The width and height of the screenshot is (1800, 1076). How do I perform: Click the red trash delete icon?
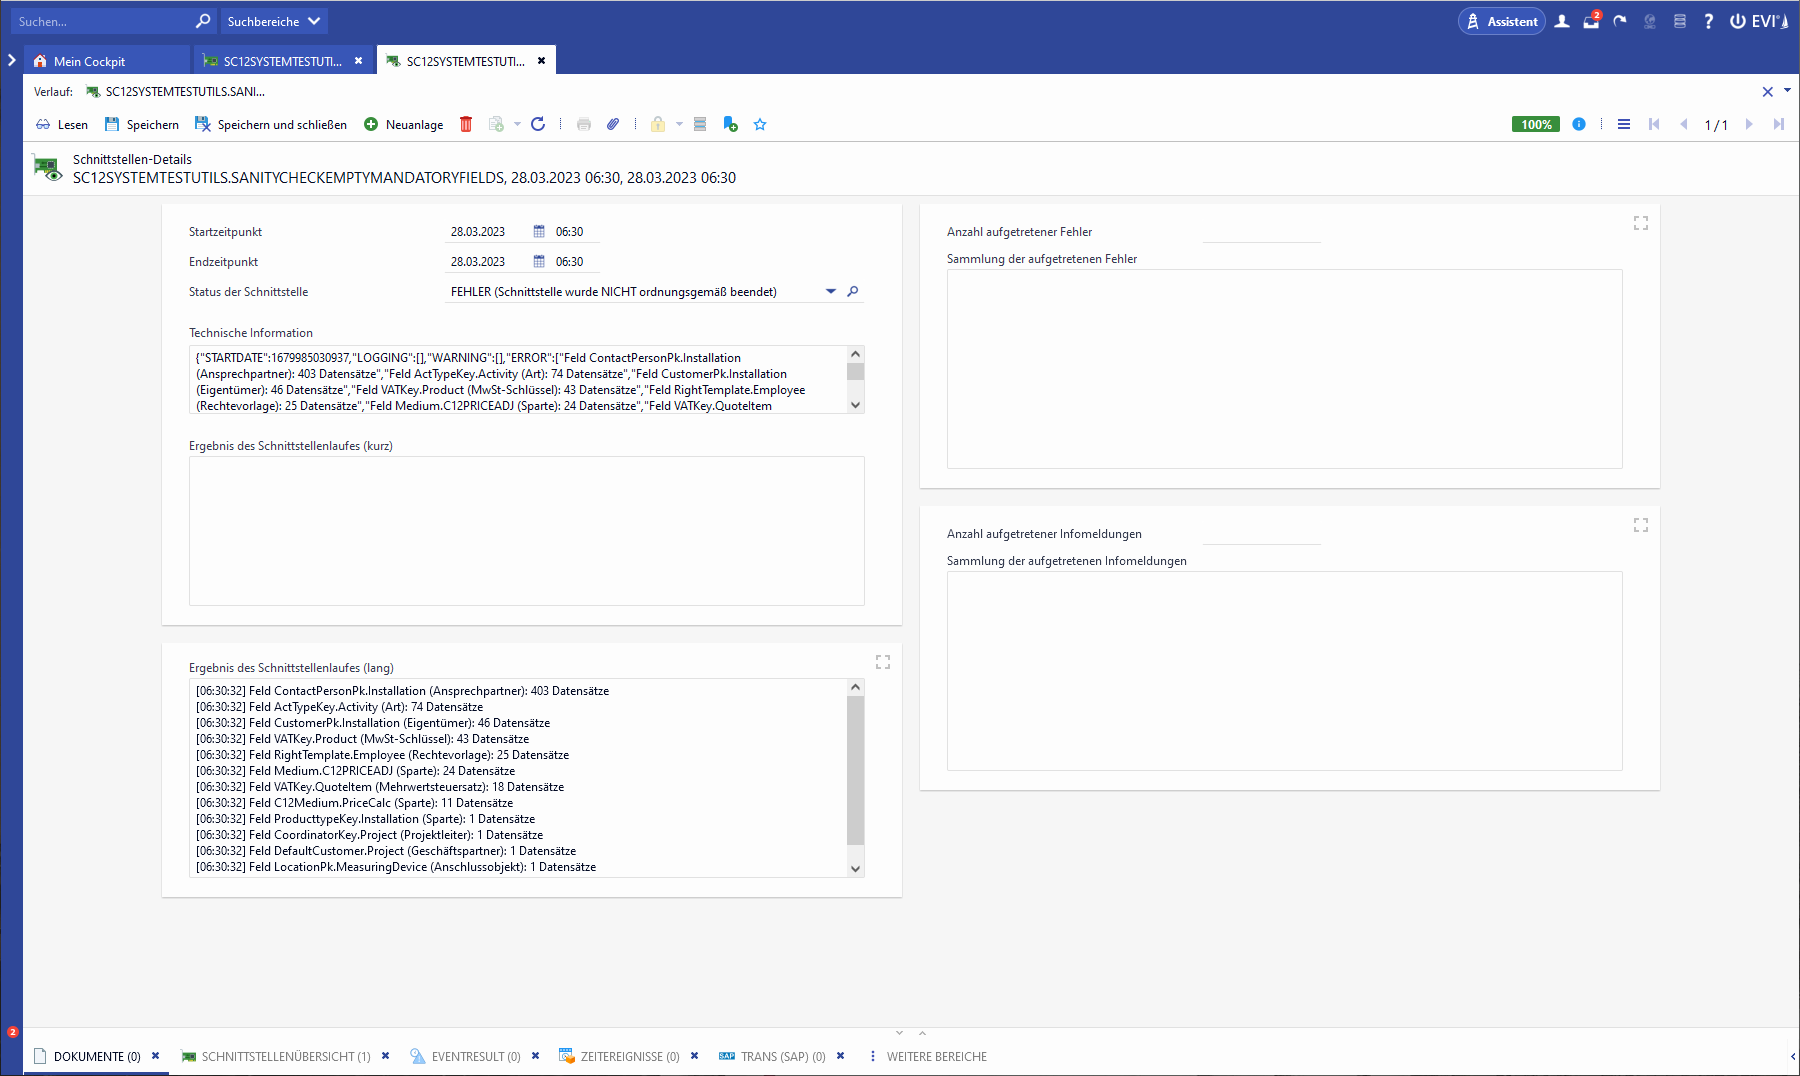[x=466, y=124]
